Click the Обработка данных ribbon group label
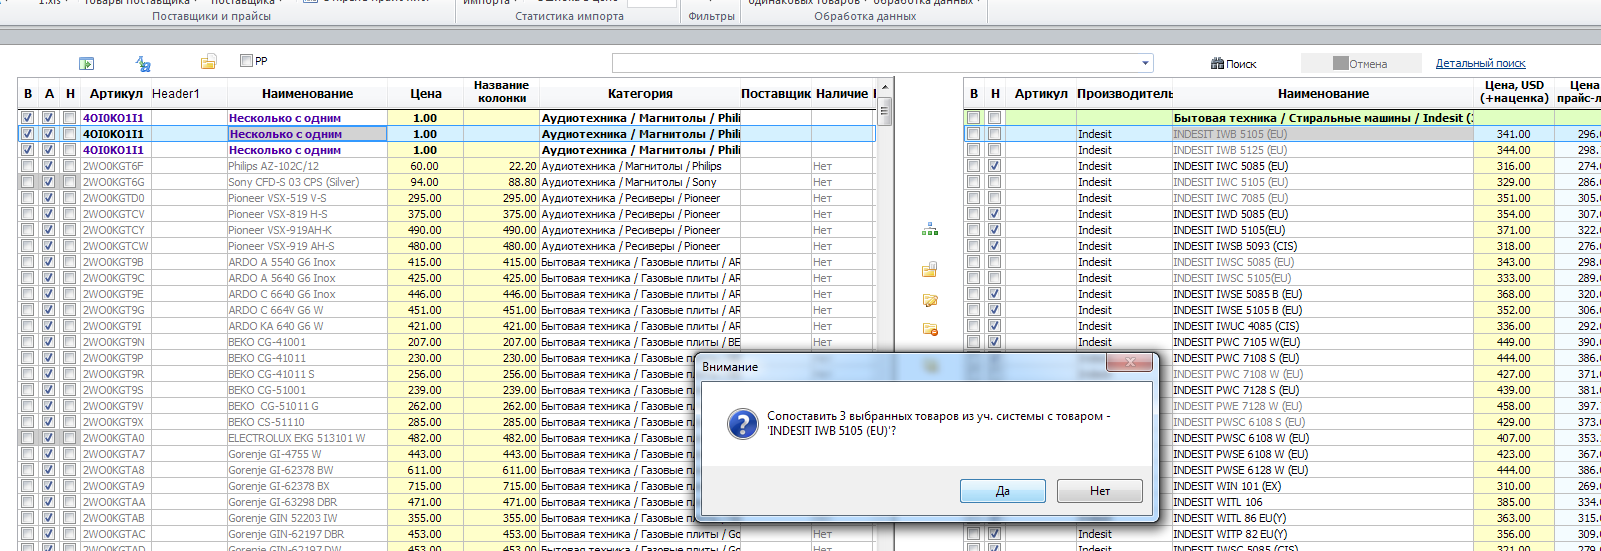This screenshot has width=1601, height=551. (x=865, y=16)
